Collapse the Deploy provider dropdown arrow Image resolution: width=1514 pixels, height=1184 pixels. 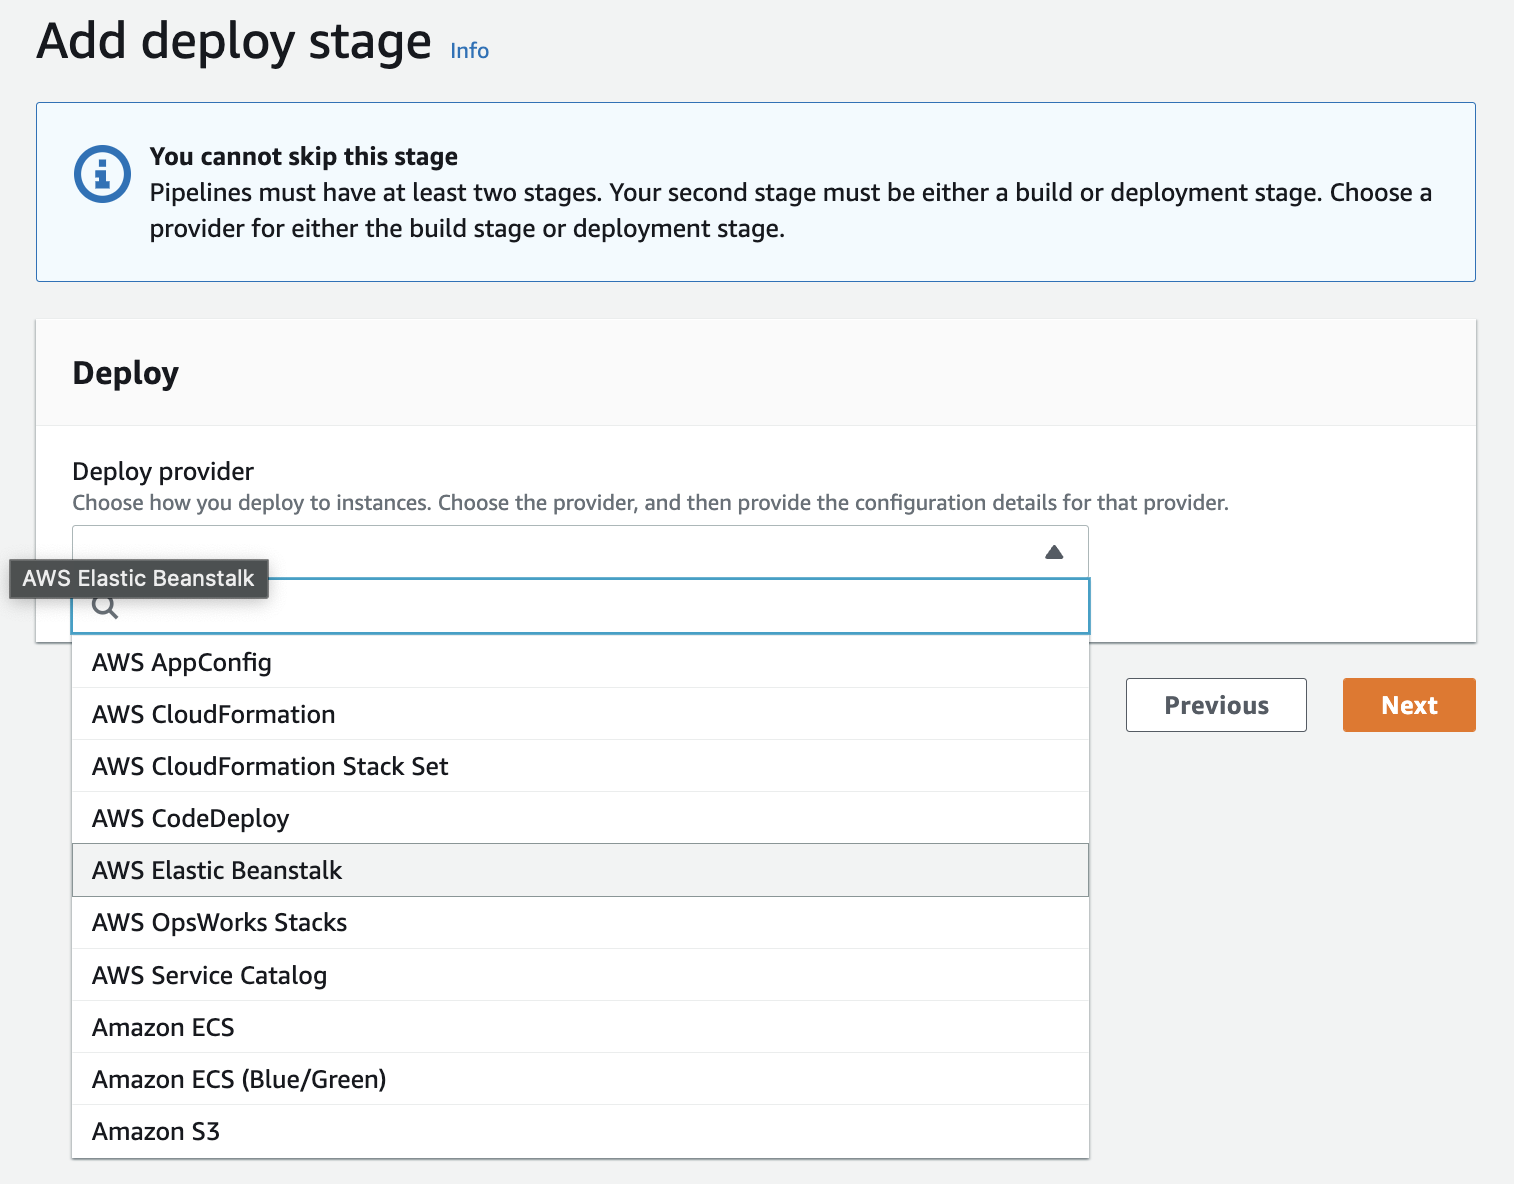click(x=1054, y=552)
